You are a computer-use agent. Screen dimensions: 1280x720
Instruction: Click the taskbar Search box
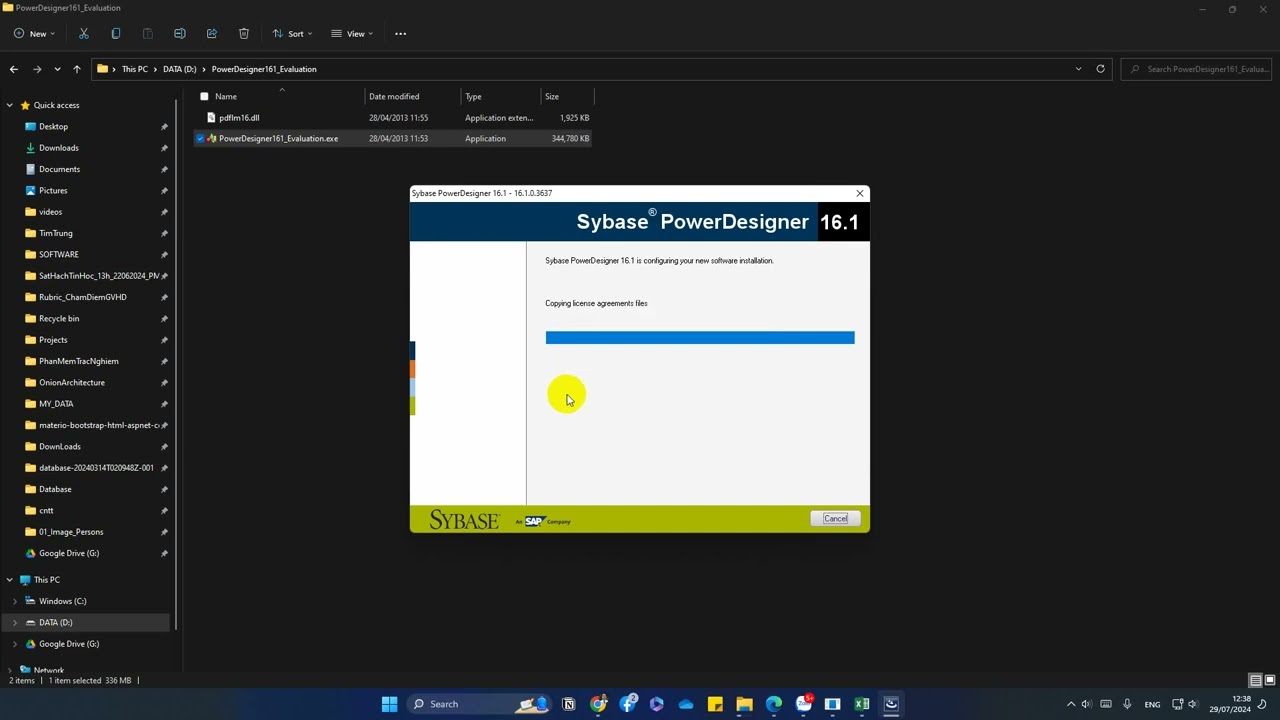(478, 704)
